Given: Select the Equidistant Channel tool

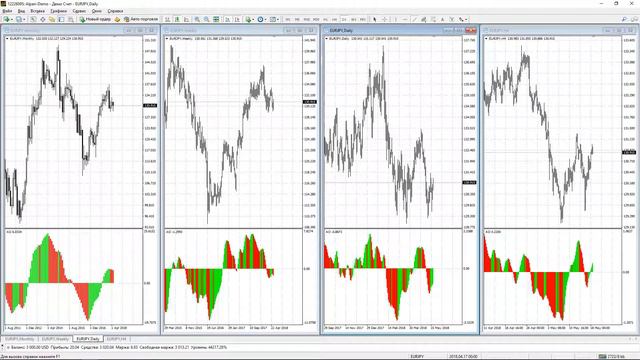Looking at the screenshot, I should click(x=424, y=19).
